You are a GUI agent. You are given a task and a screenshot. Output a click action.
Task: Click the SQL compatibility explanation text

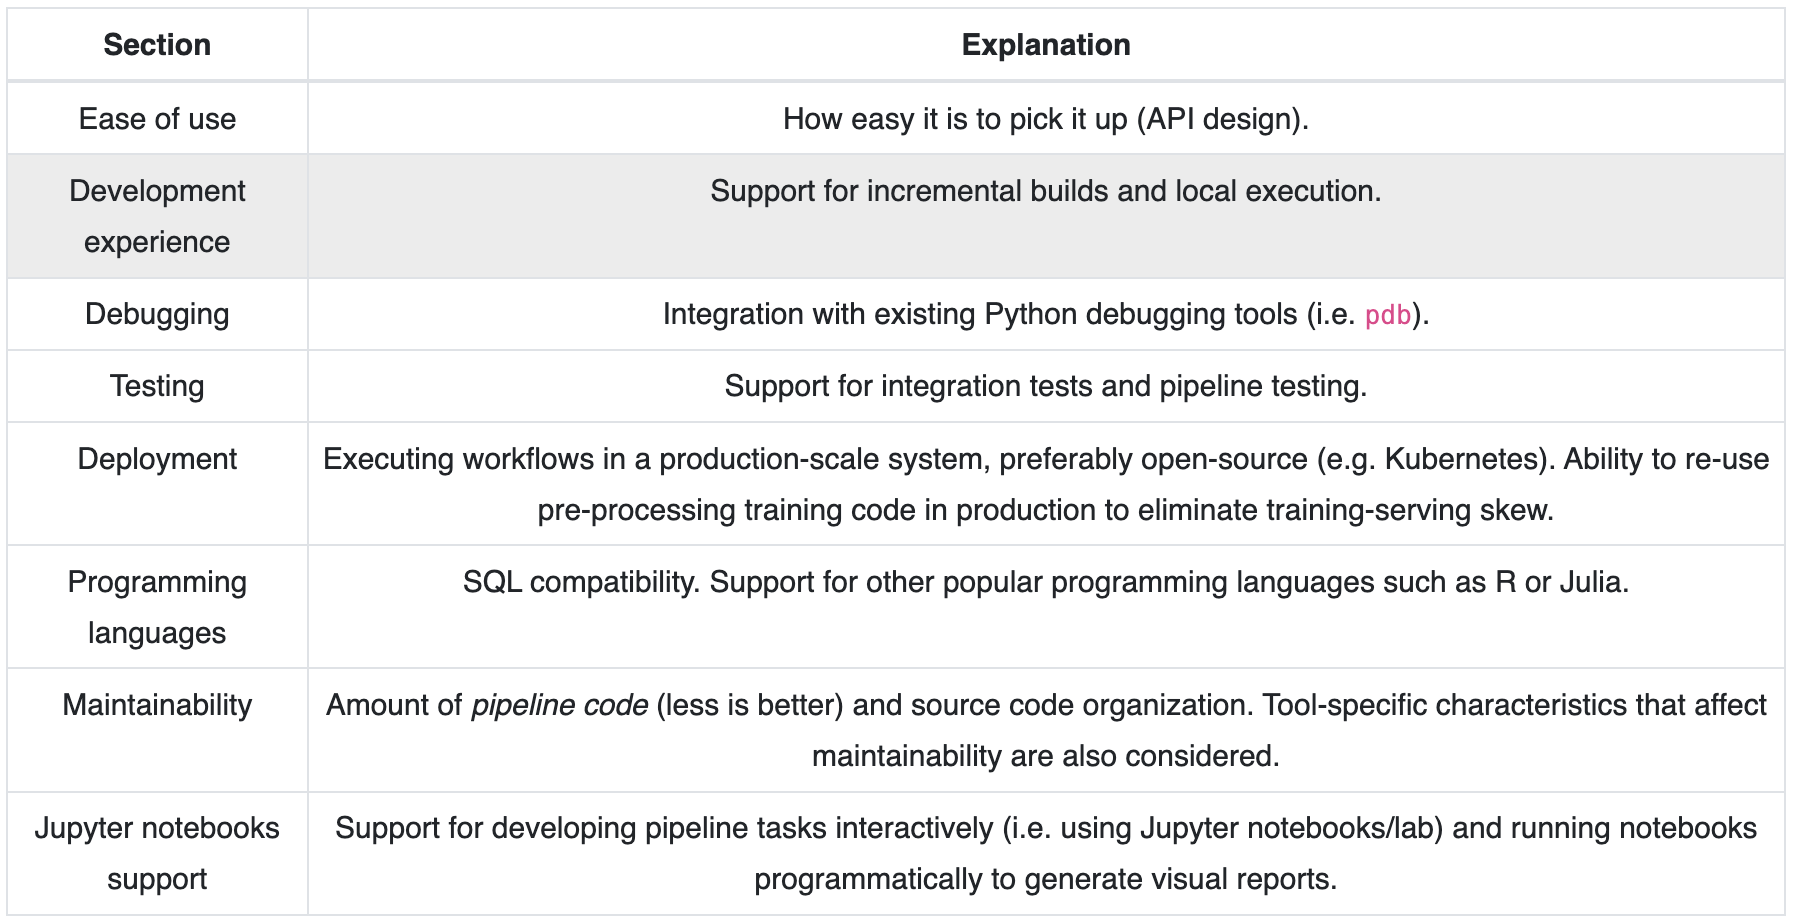point(1045,582)
